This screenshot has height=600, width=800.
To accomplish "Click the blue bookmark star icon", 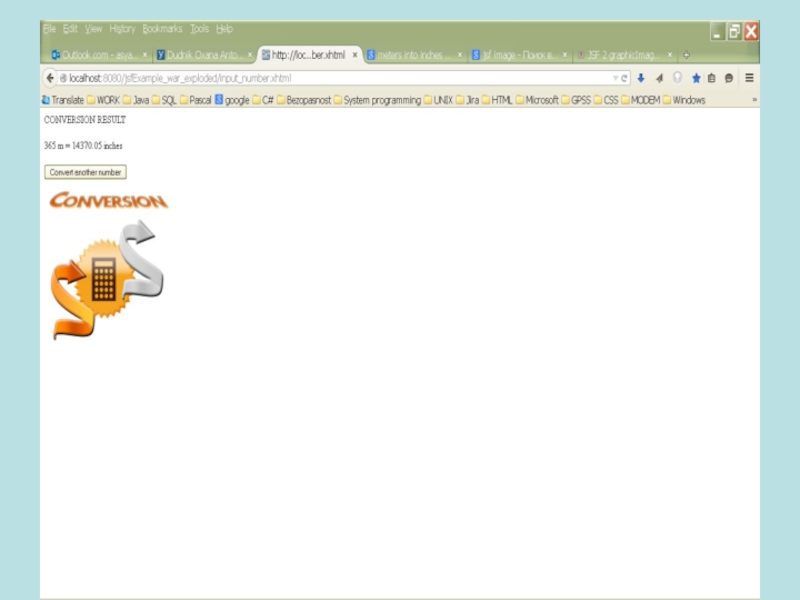I will point(696,78).
